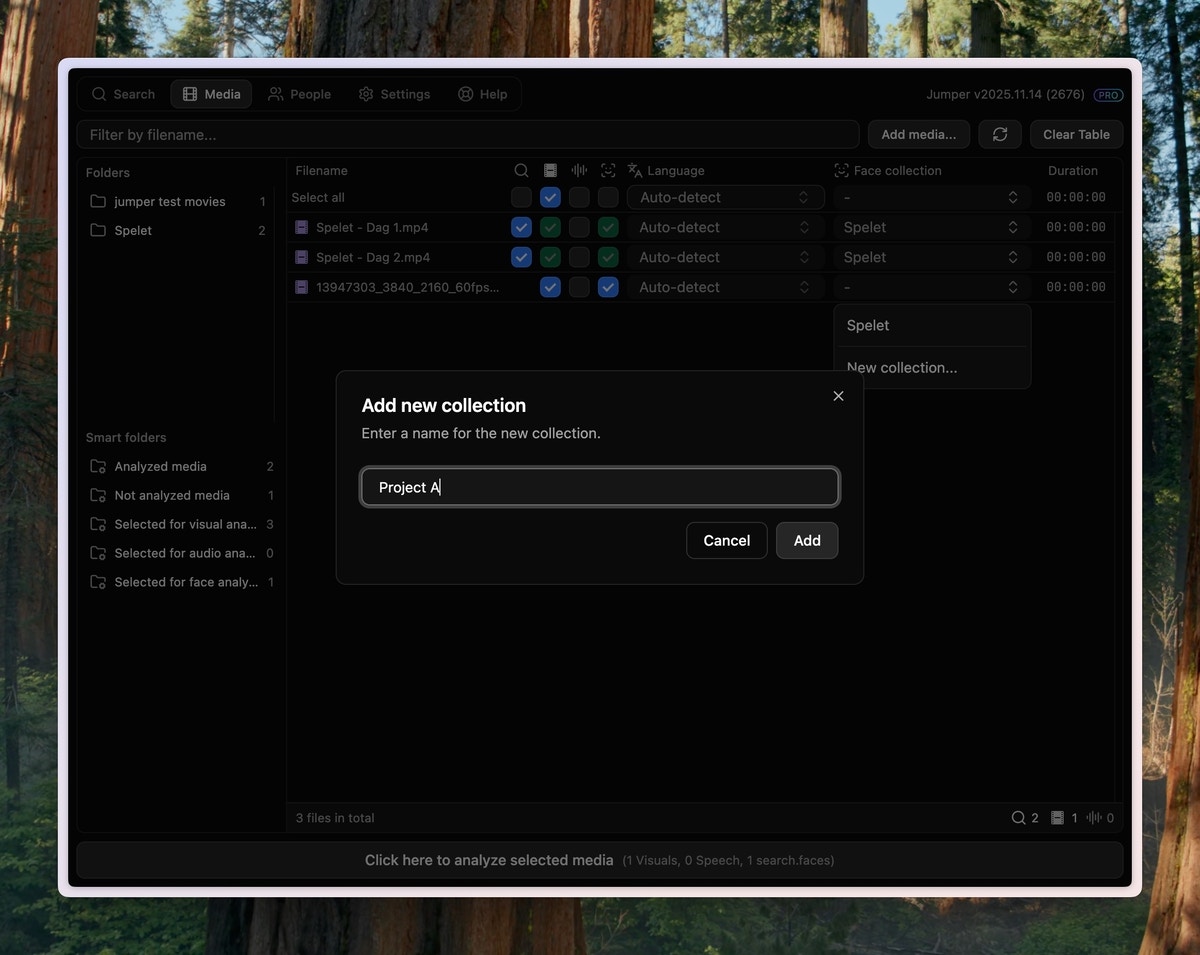The width and height of the screenshot is (1200, 955).
Task: Click the Analyzed media smart folder icon
Action: [x=98, y=467]
